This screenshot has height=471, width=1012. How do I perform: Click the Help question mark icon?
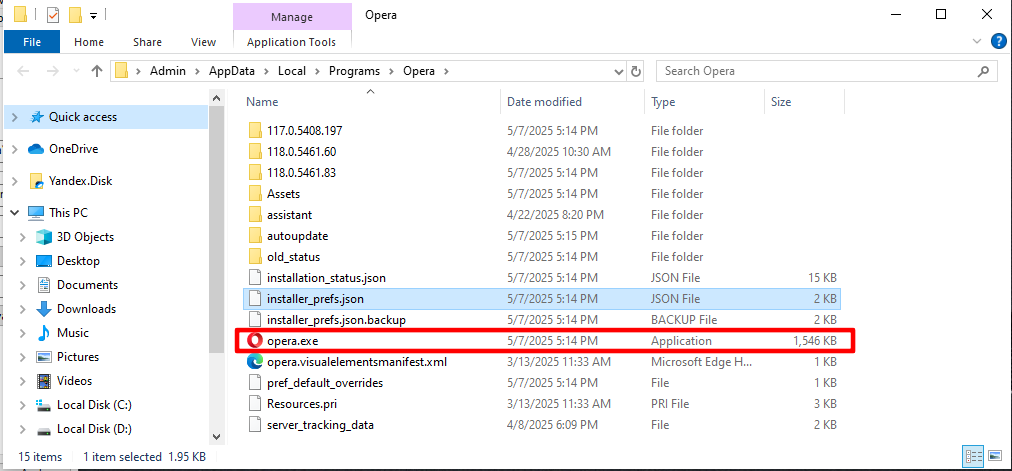[997, 42]
